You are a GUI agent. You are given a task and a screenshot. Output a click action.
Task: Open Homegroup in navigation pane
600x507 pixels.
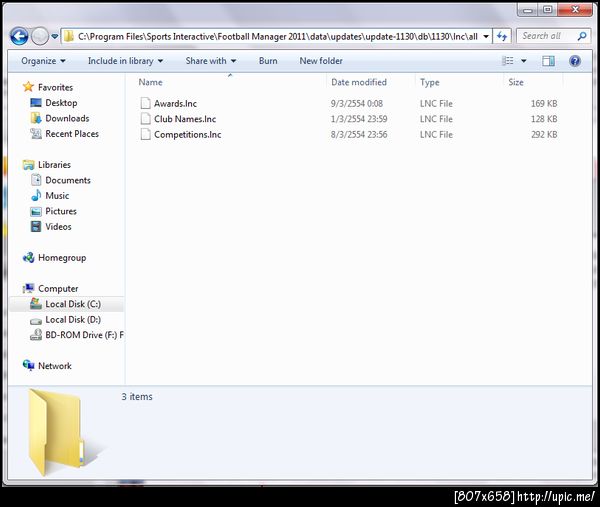[62, 258]
